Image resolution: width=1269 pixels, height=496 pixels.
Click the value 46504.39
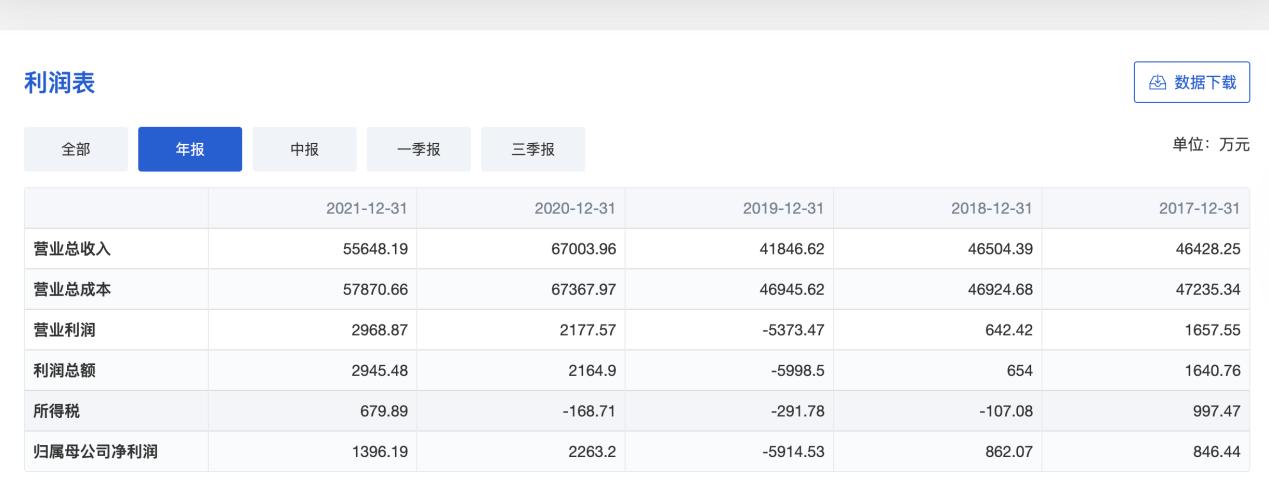click(999, 249)
